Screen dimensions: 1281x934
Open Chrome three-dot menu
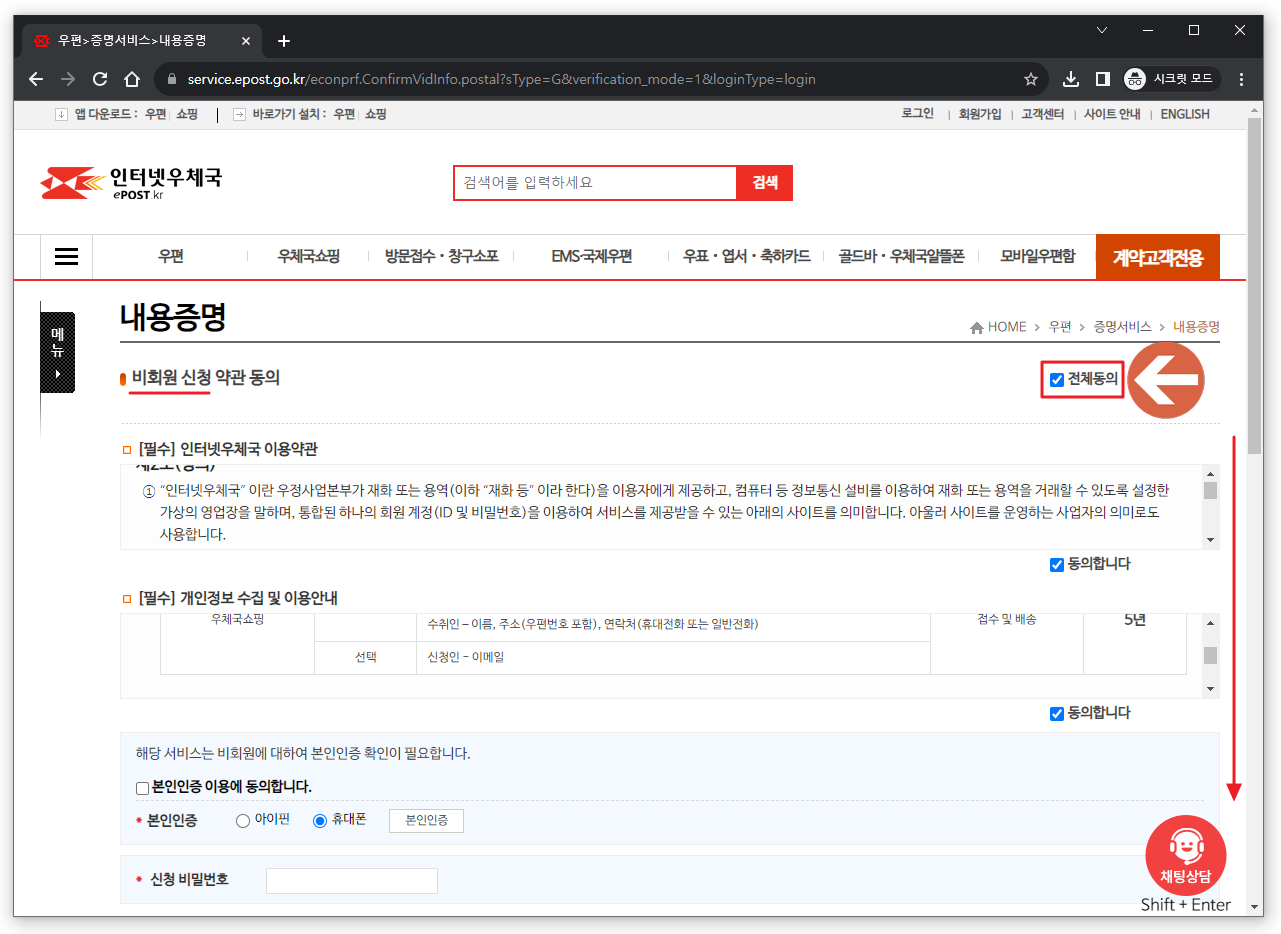[1242, 79]
